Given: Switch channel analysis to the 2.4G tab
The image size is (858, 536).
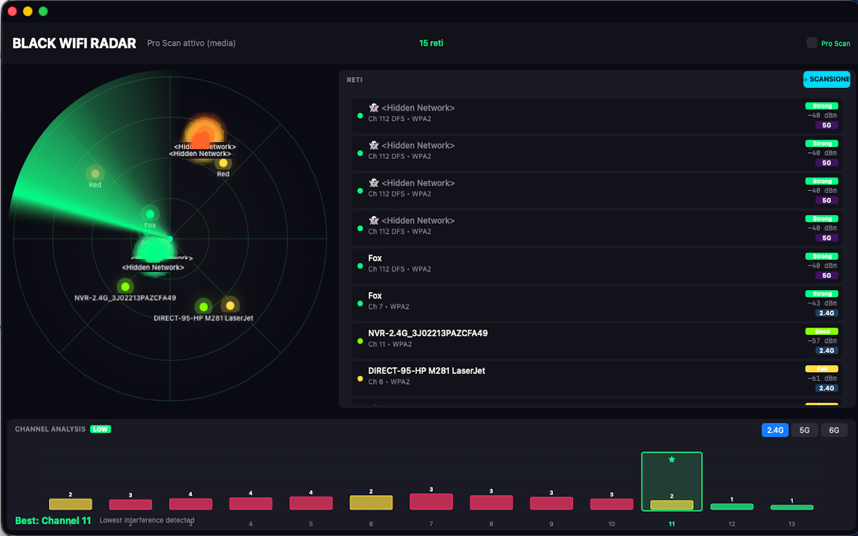Looking at the screenshot, I should click(775, 430).
